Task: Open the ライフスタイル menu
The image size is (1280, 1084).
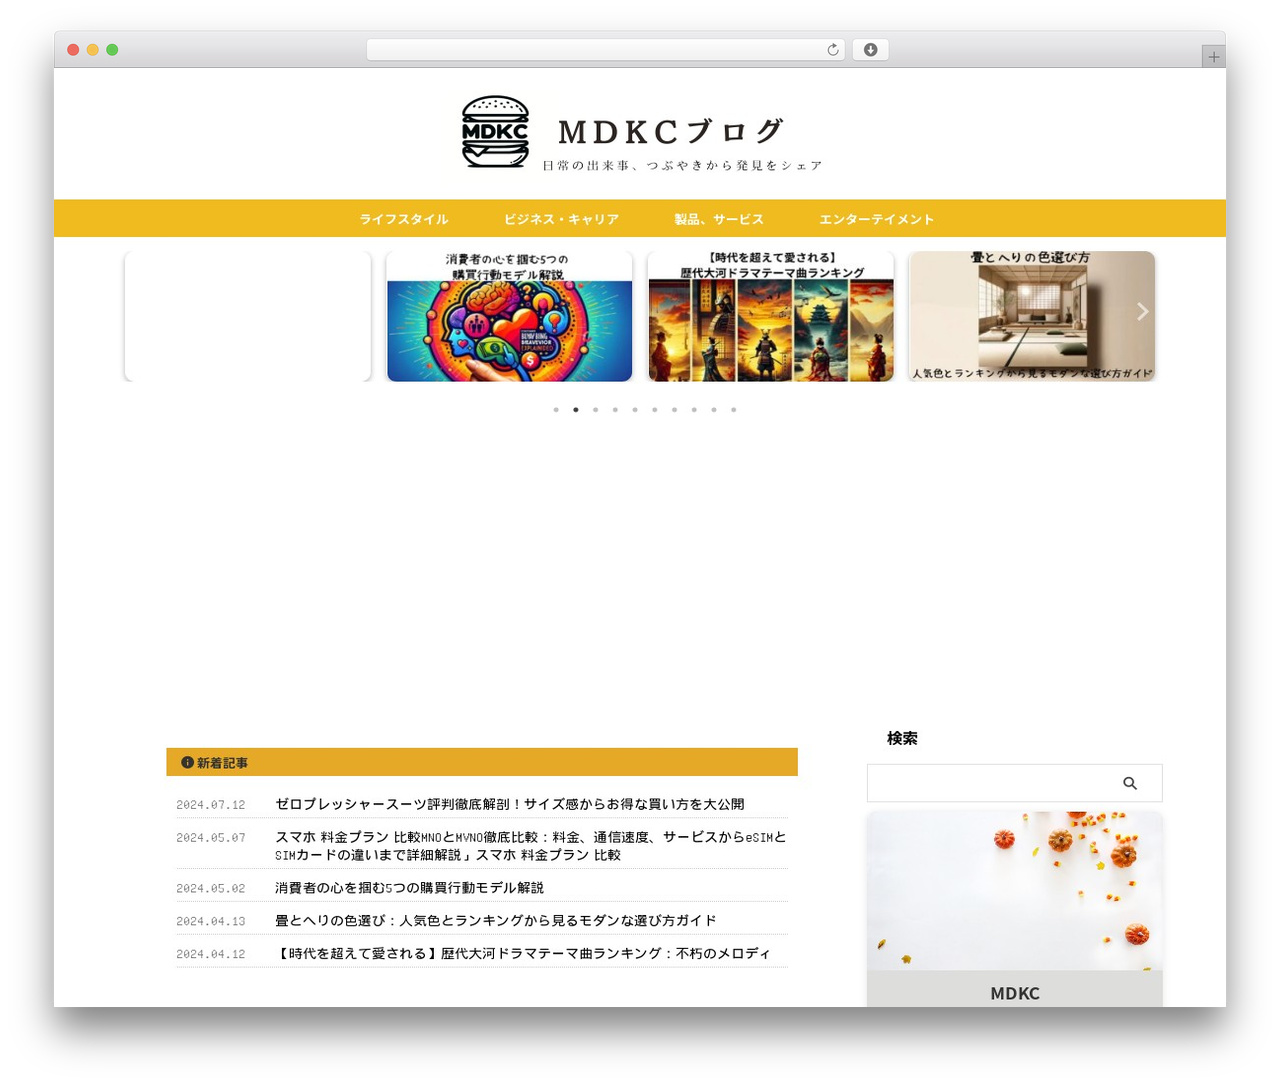Action: pyautogui.click(x=404, y=219)
